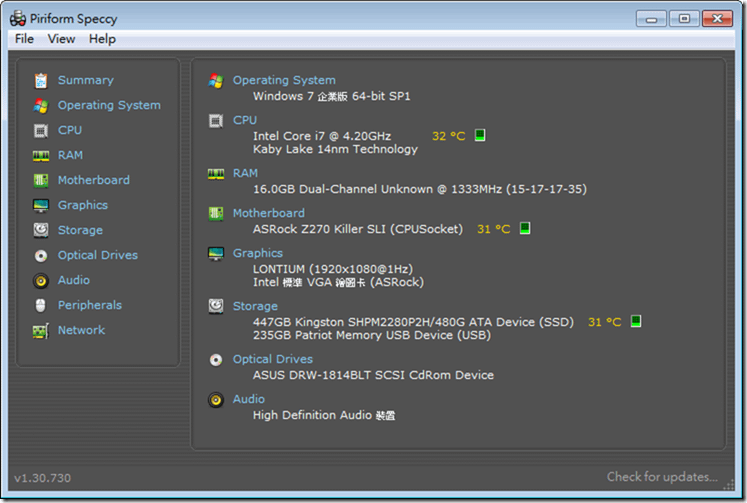
Task: Open Audio section in sidebar
Action: [x=74, y=280]
